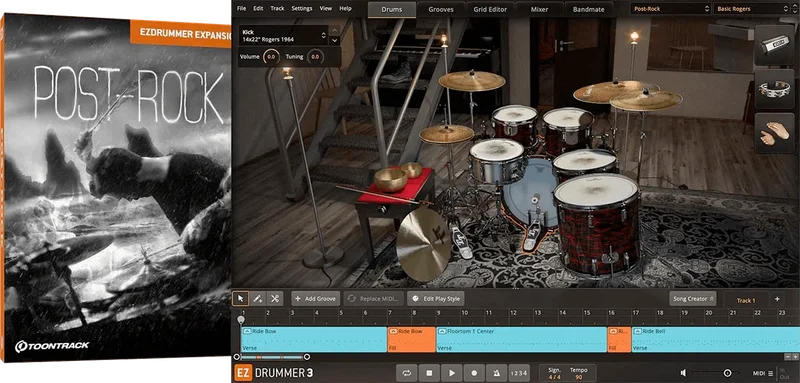Open the hand claps percussion thumbnail
This screenshot has width=800, height=383.
pos(774,133)
